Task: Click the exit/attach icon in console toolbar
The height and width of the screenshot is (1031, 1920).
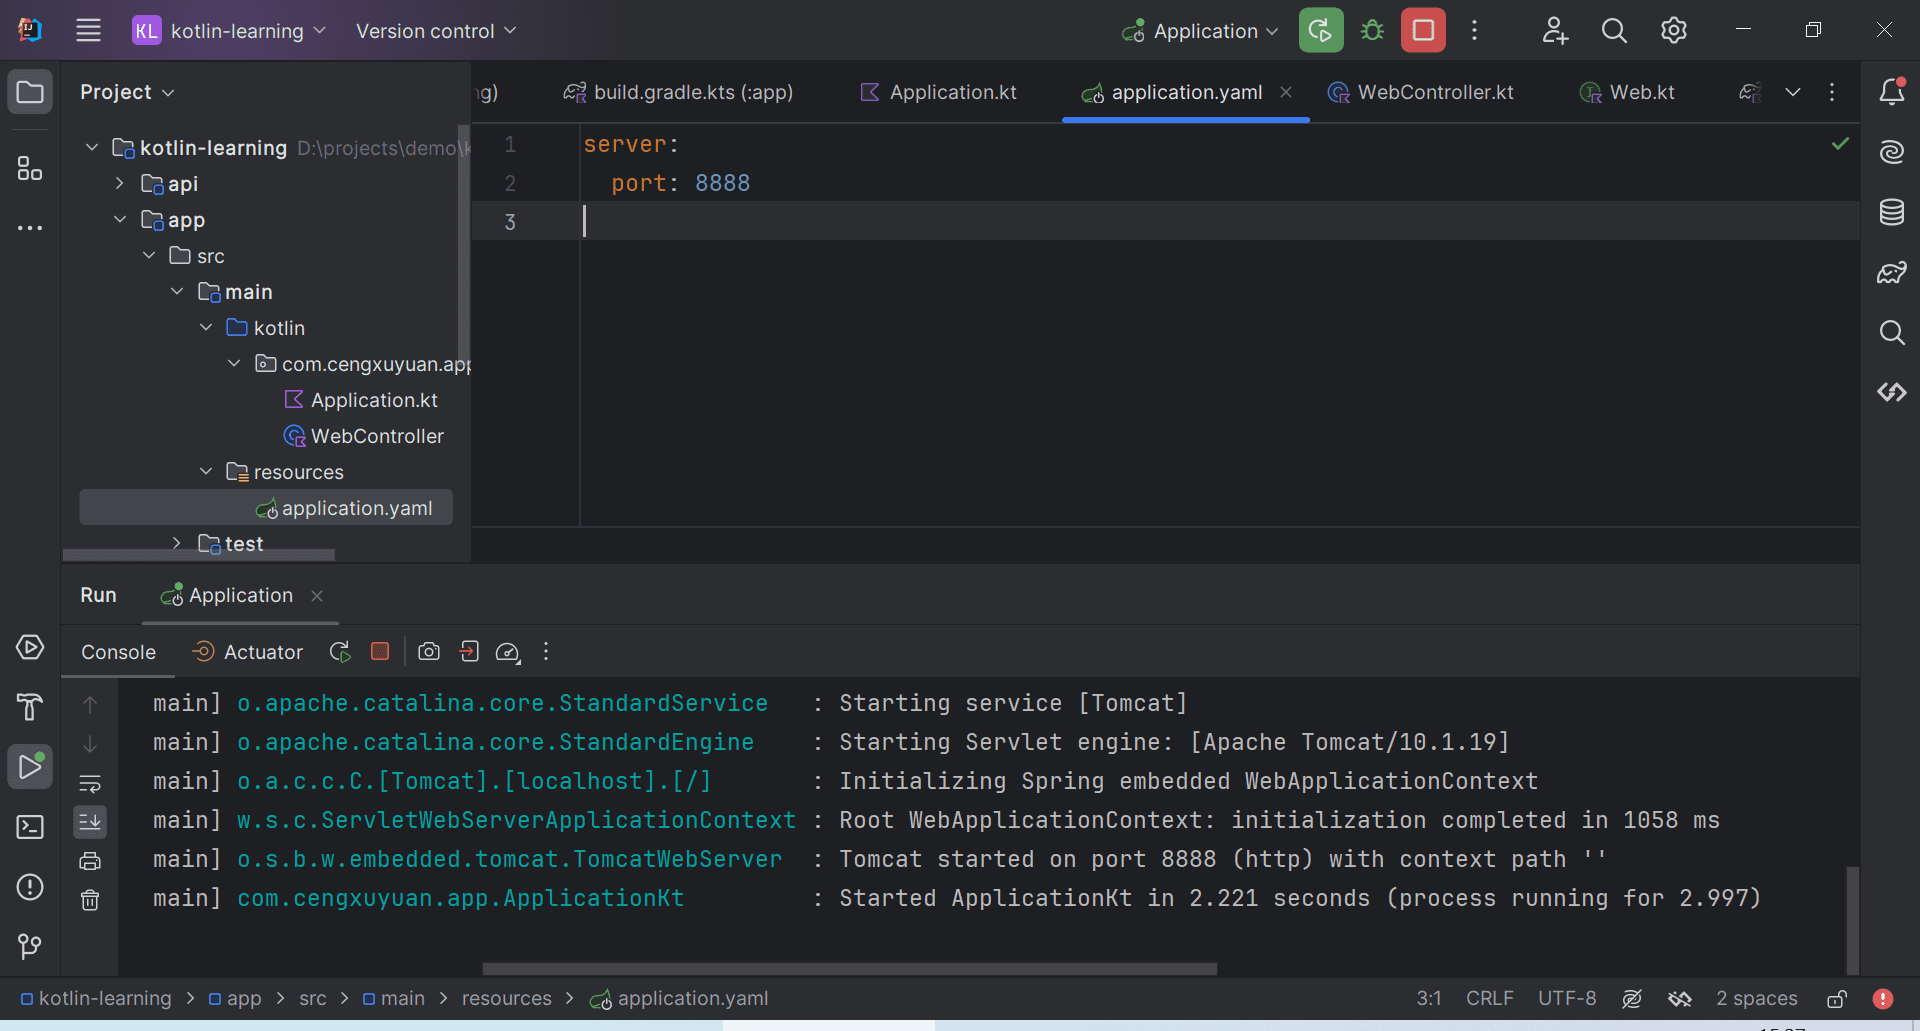Action: [469, 652]
